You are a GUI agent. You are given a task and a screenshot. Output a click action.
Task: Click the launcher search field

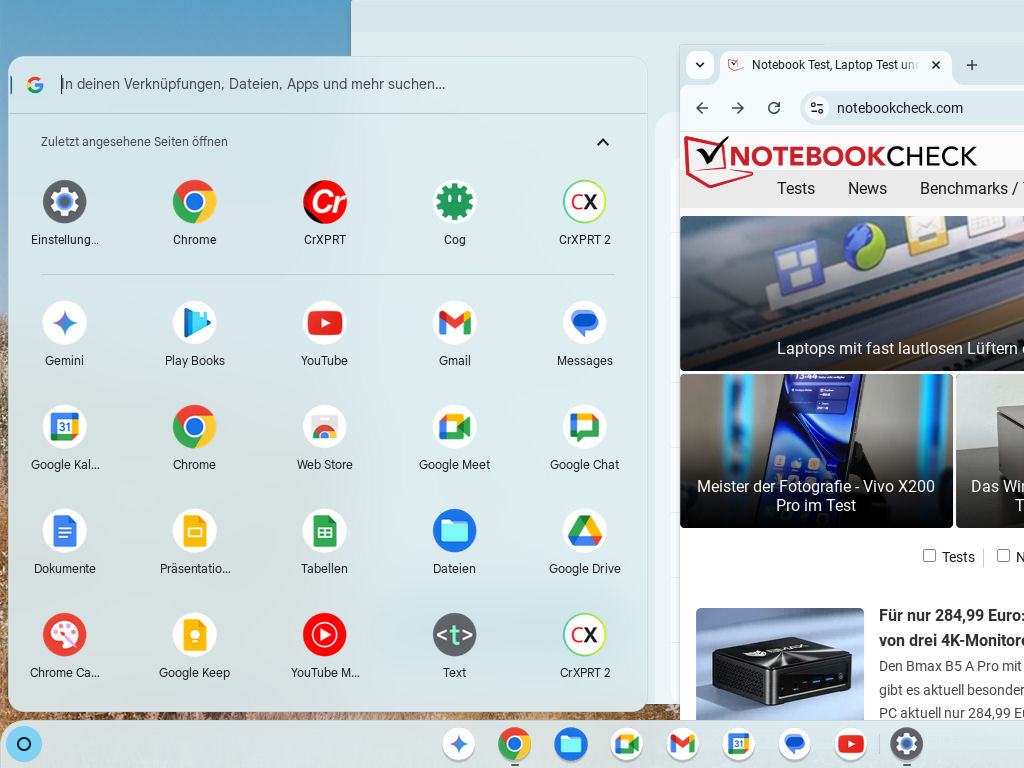tap(300, 85)
